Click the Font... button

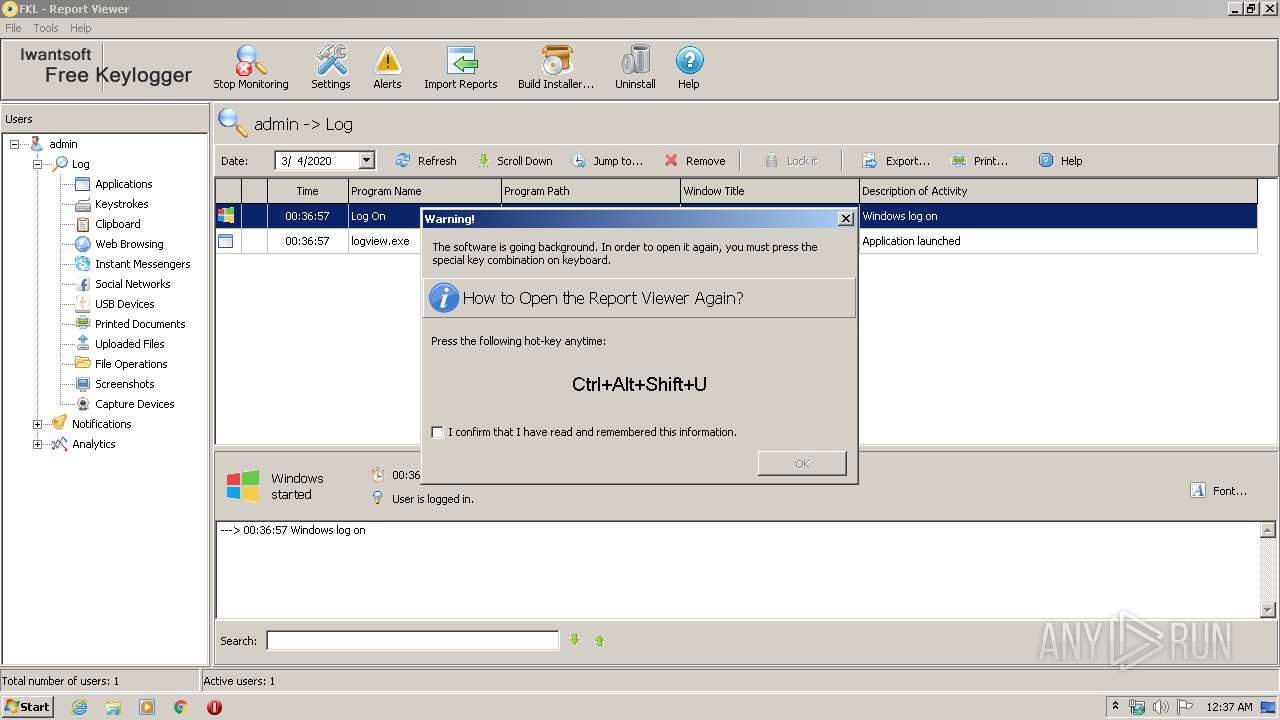[1218, 491]
